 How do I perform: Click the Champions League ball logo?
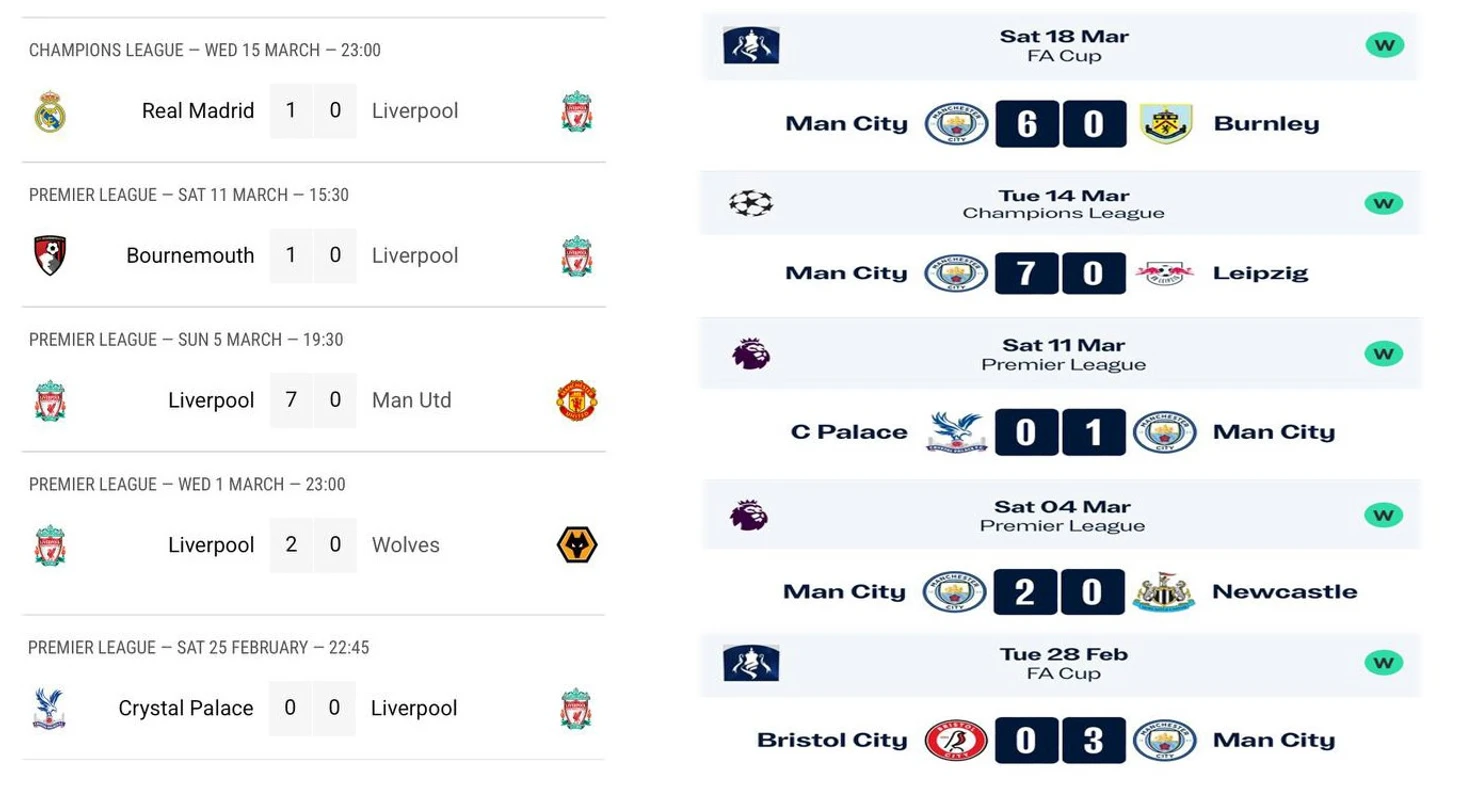tap(751, 204)
